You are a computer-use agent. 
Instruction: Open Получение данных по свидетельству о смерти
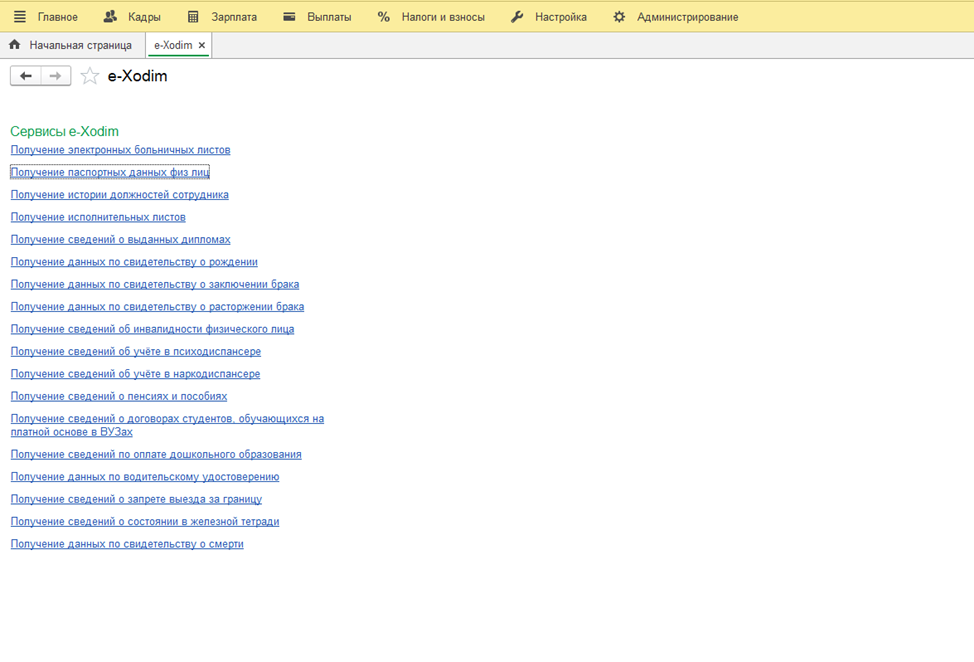point(127,544)
